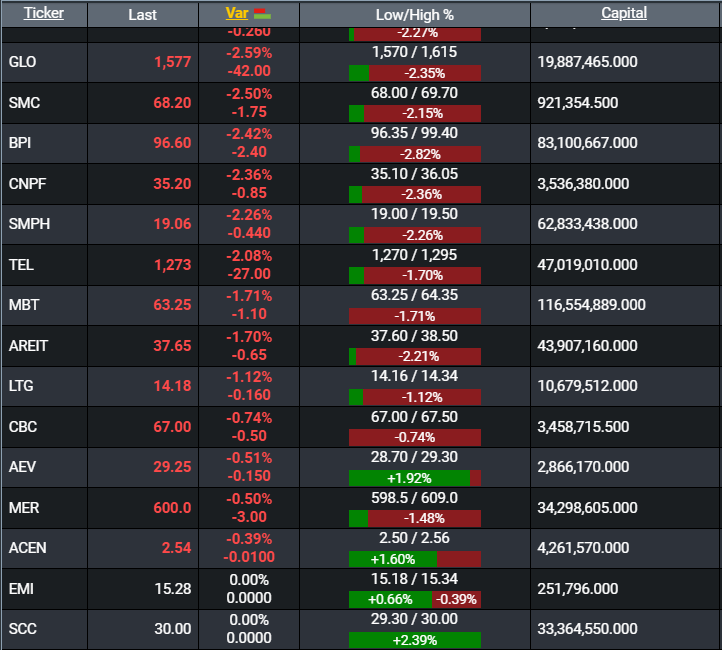Select the AREIT ticker row
Image resolution: width=722 pixels, height=650 pixels.
pos(361,346)
